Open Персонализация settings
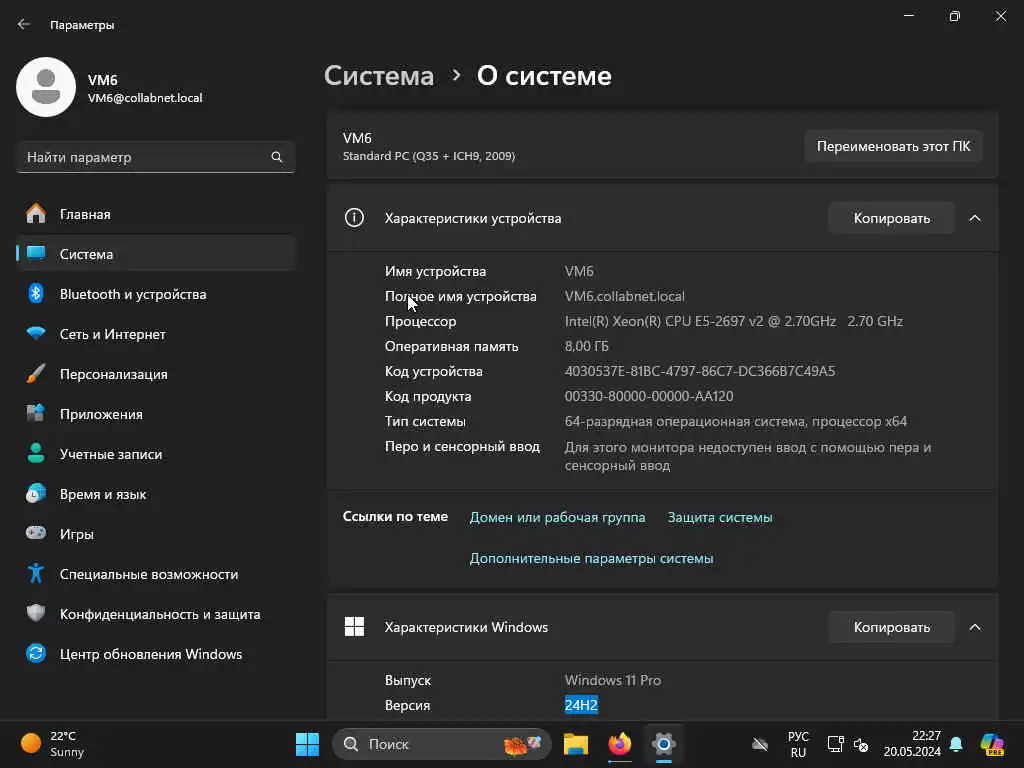Viewport: 1024px width, 768px height. [x=155, y=374]
